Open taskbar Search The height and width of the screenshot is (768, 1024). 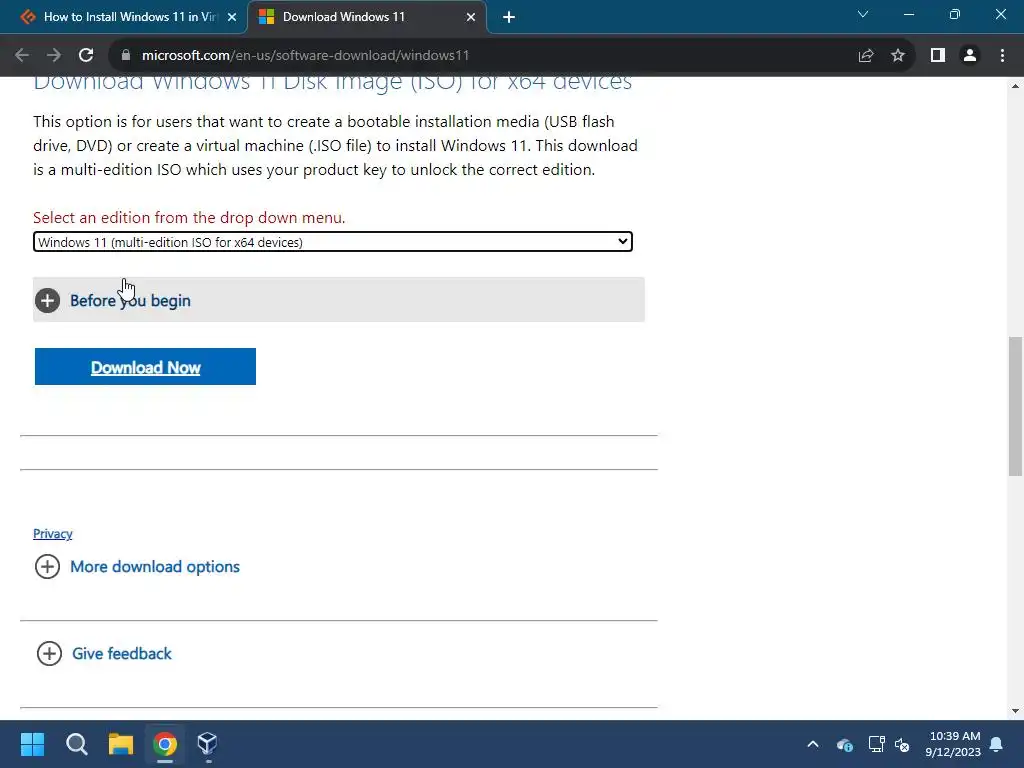pyautogui.click(x=76, y=744)
